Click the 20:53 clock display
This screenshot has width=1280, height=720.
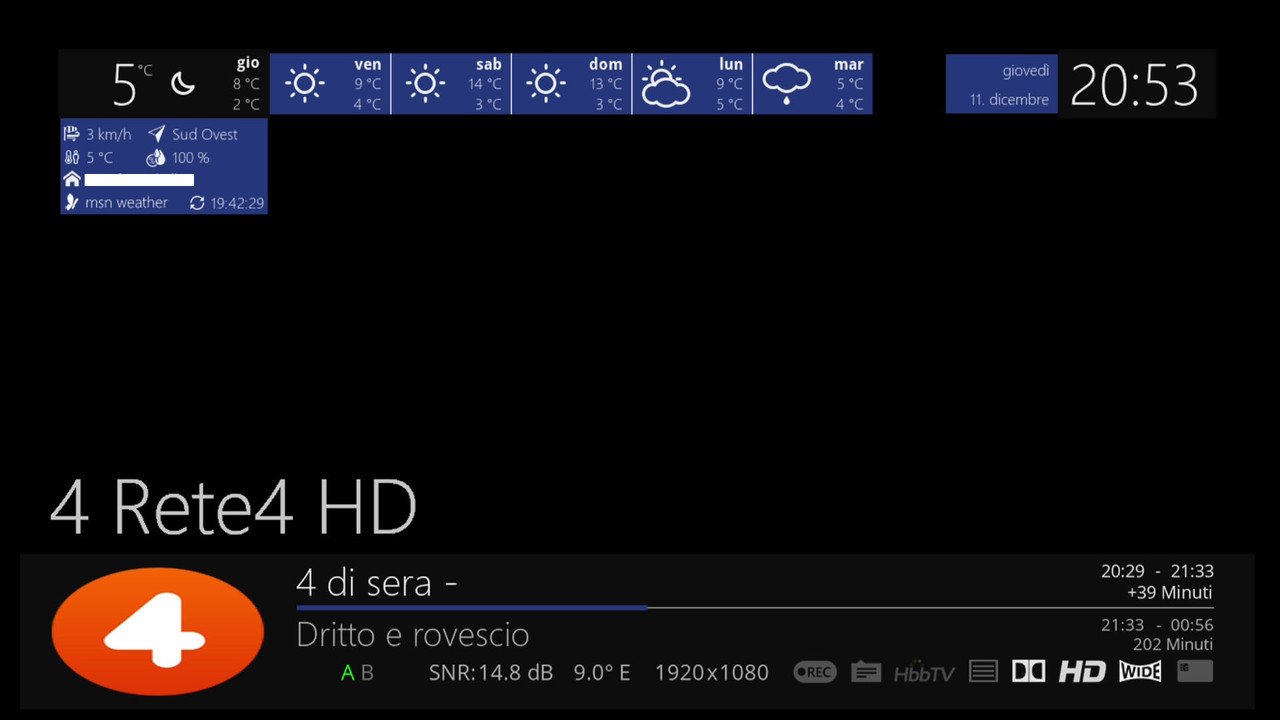point(1135,85)
